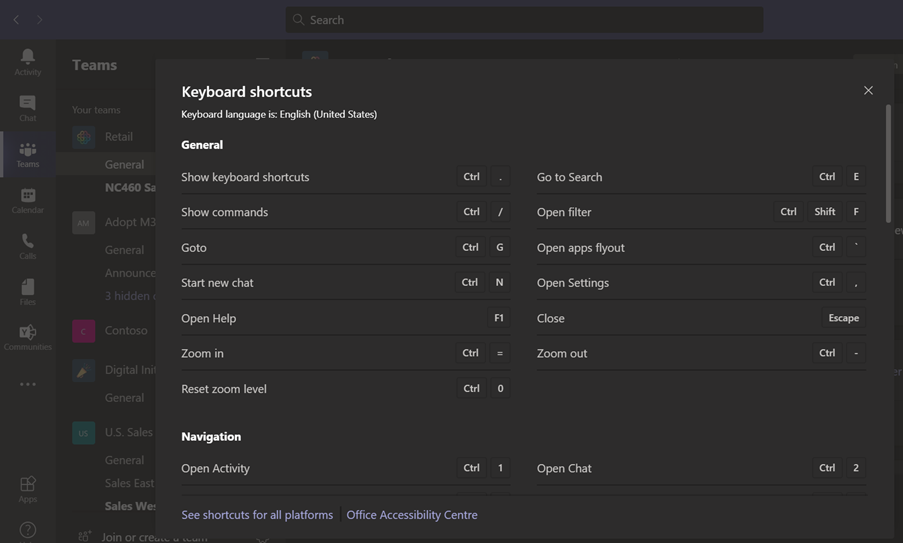
Task: Open the Communities icon
Action: [x=28, y=332]
